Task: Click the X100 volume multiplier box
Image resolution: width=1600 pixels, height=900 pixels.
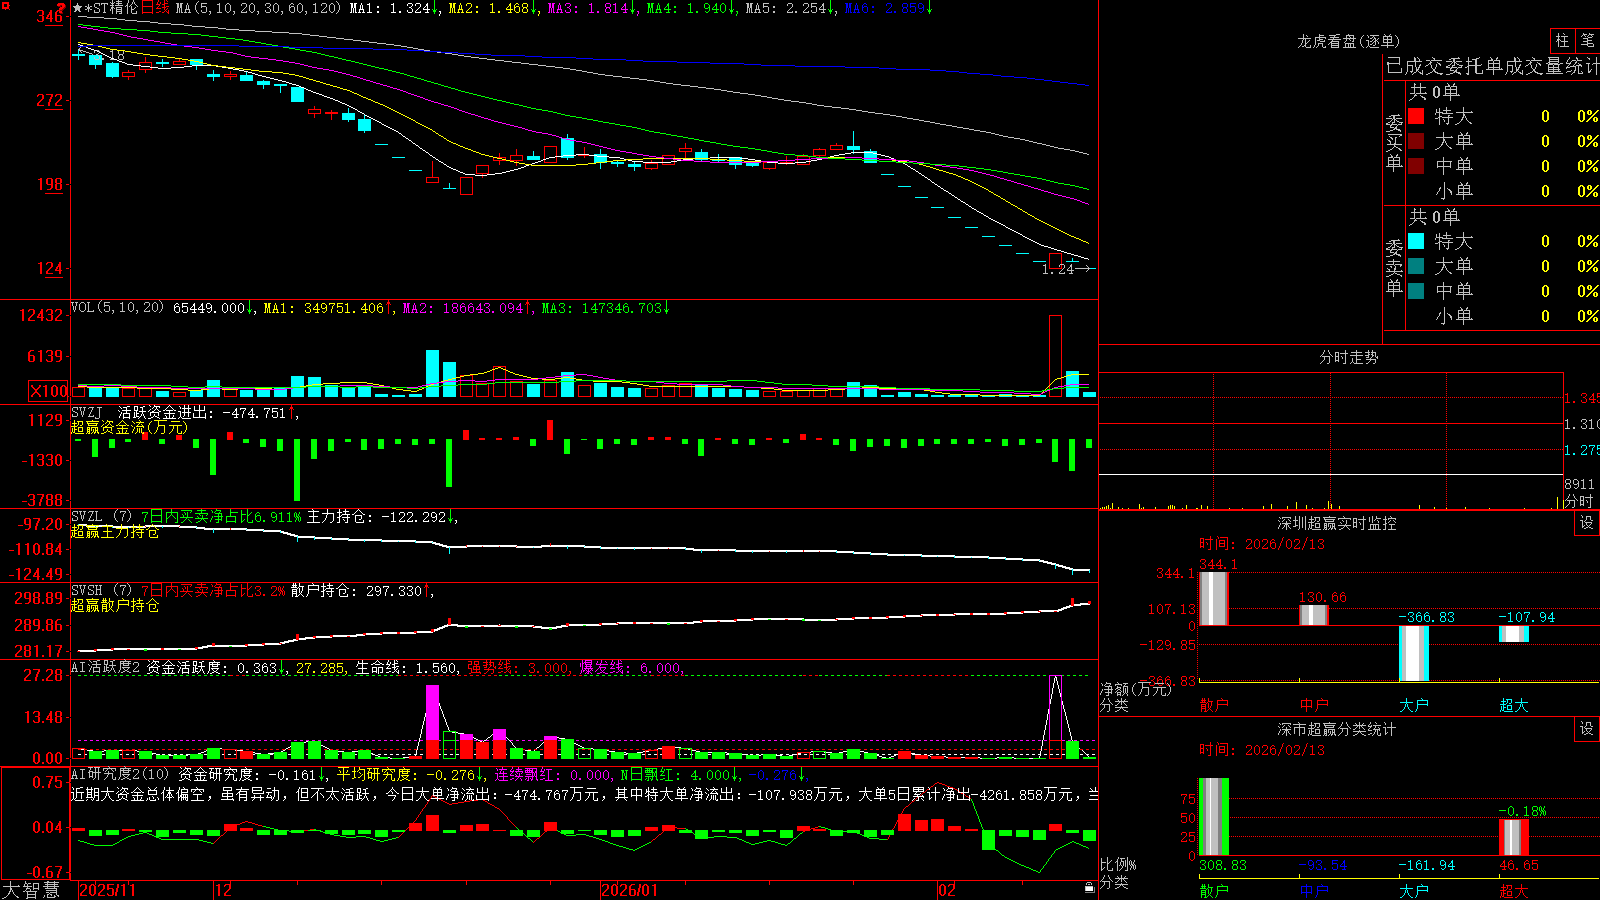Action: tap(49, 391)
